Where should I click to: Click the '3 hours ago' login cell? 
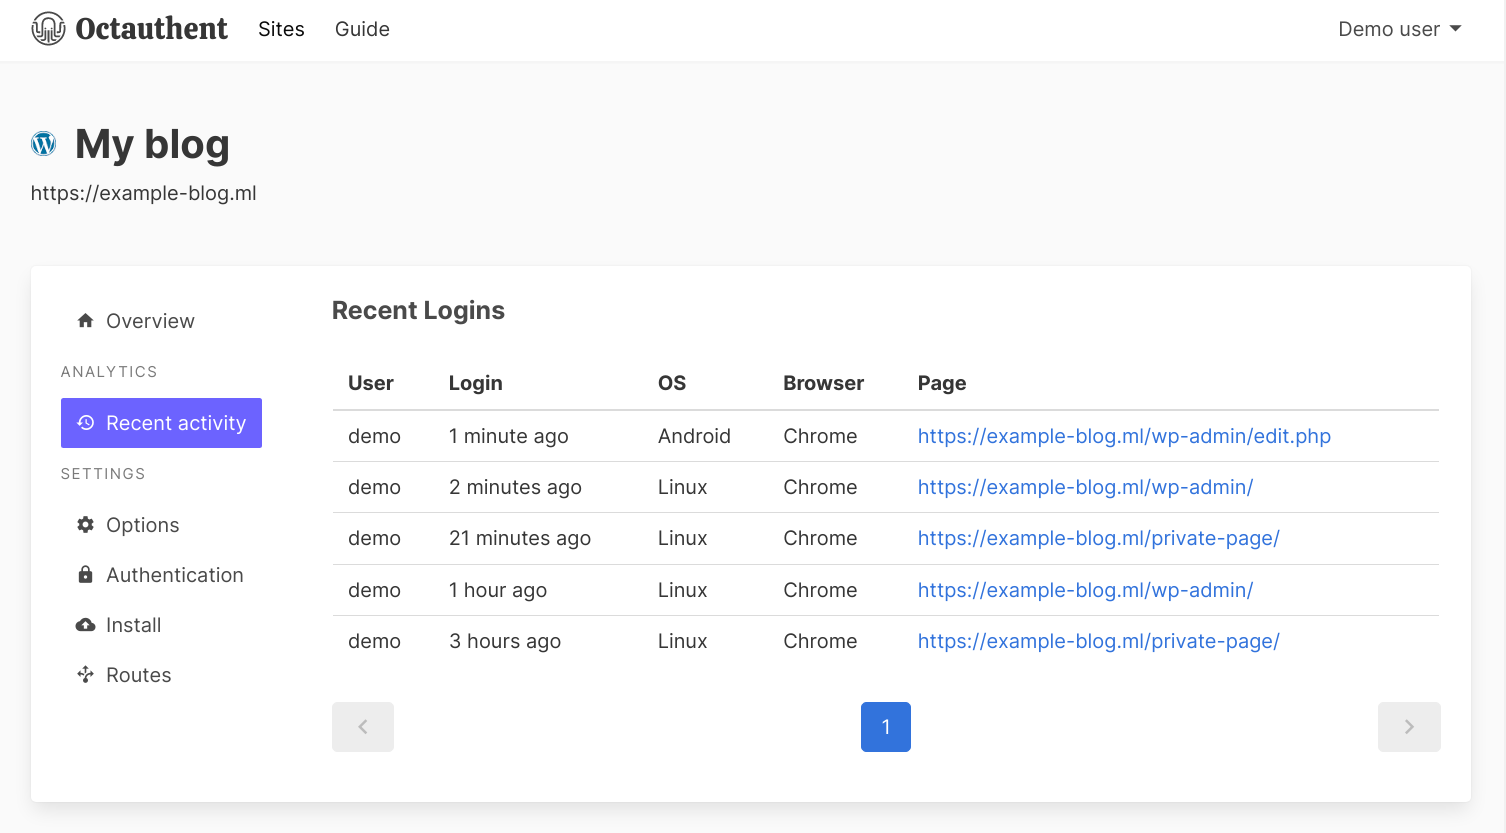(505, 641)
